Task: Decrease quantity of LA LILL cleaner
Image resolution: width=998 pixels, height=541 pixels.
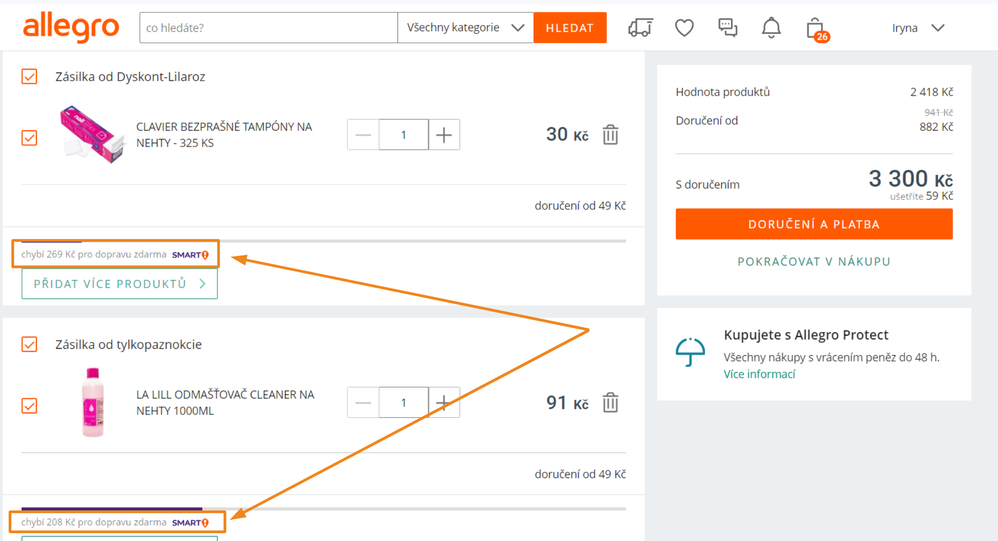Action: pos(363,402)
